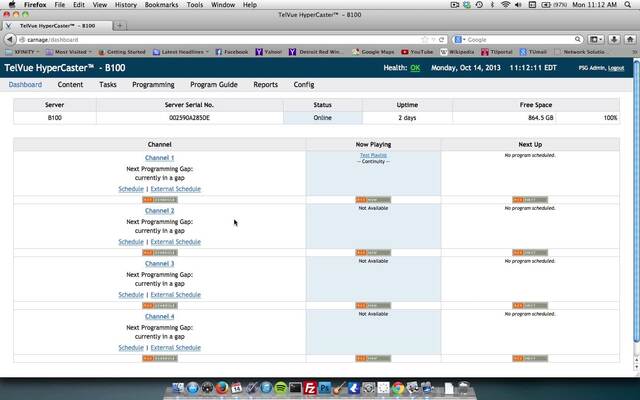Open External Schedule for Channel 2
Image resolution: width=640 pixels, height=400 pixels.
175,242
